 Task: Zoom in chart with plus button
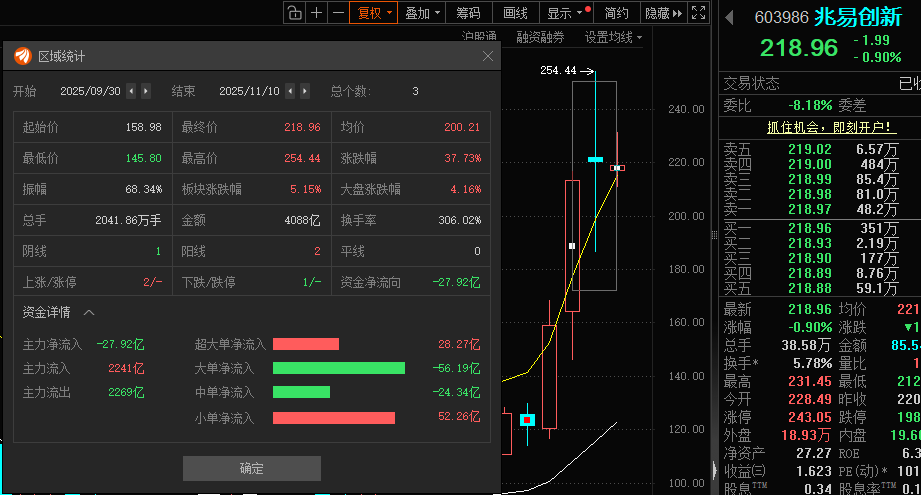tap(317, 12)
